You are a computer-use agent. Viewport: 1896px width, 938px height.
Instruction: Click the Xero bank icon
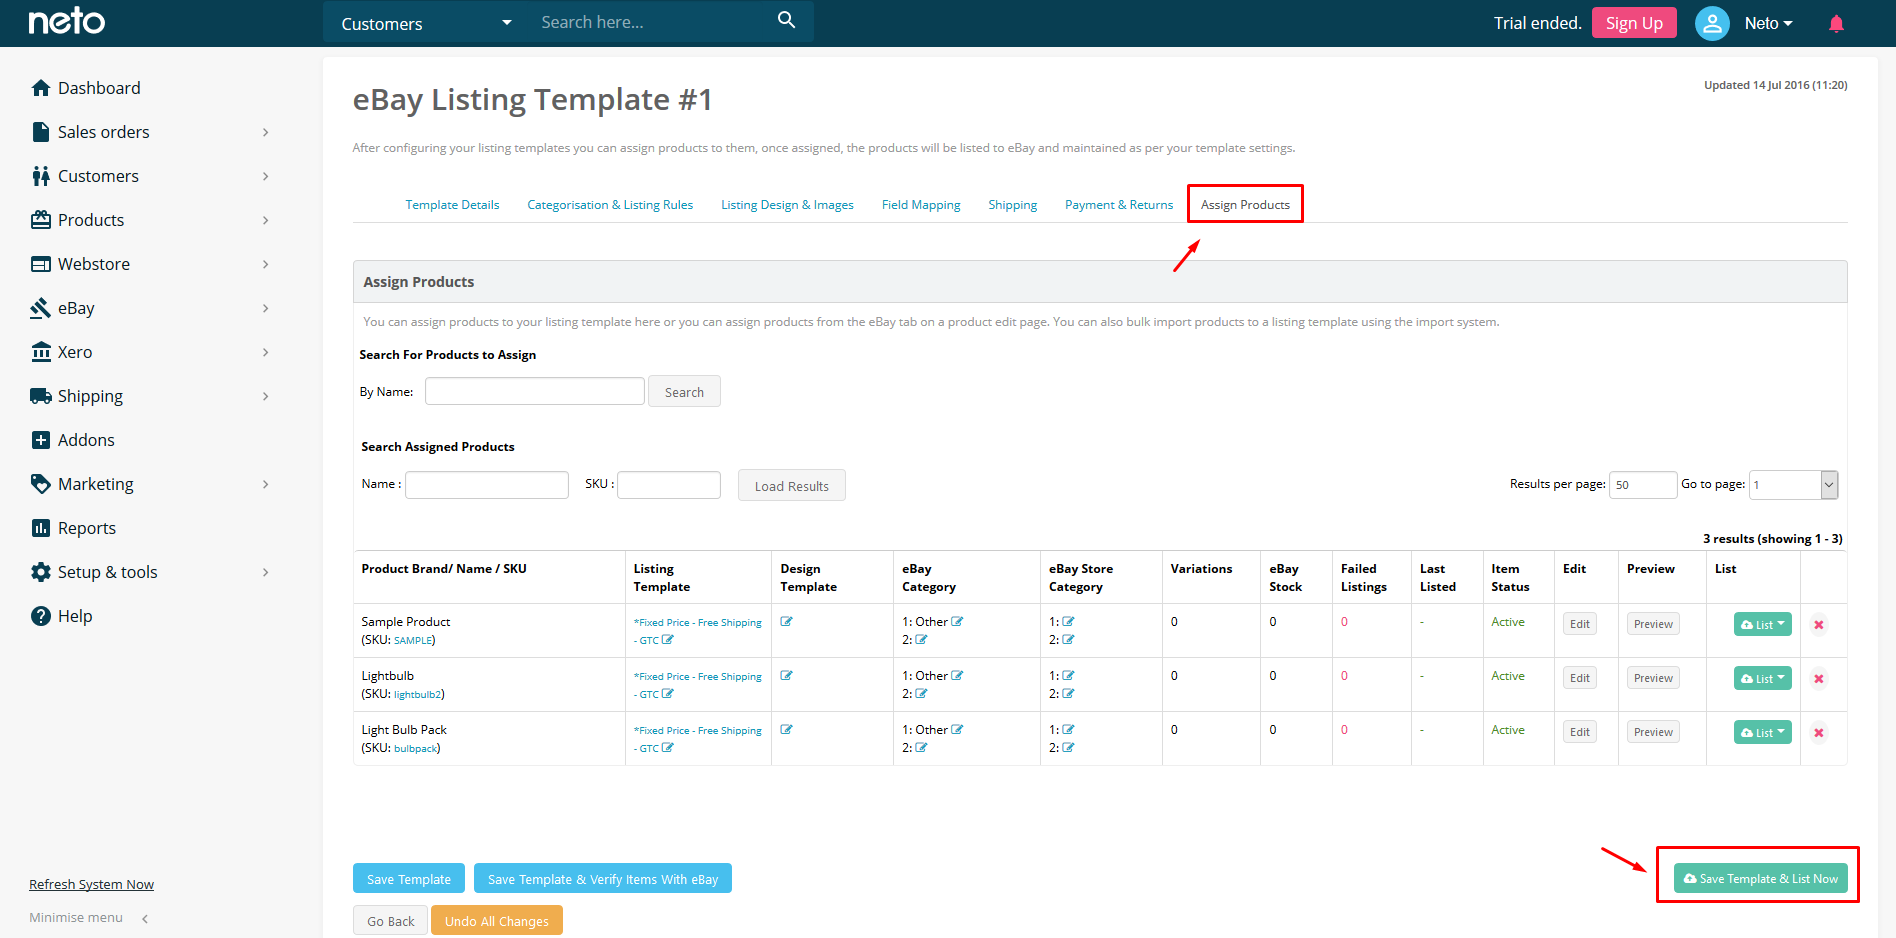(41, 352)
